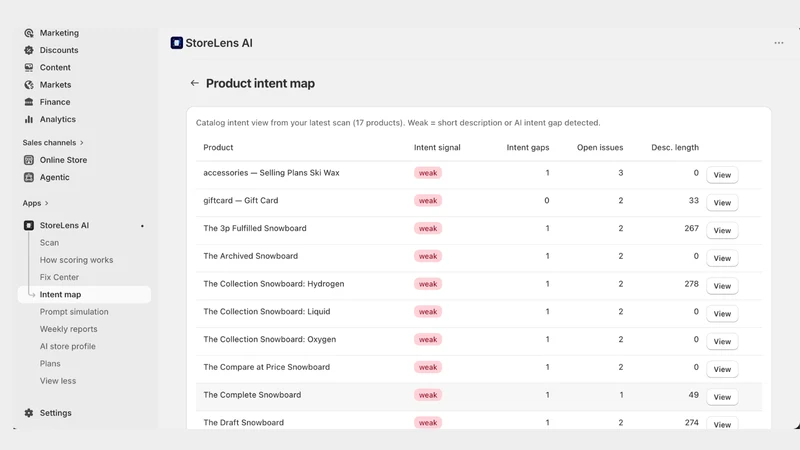Click 'The Archived Snowboard' product name
The image size is (800, 450).
pyautogui.click(x=251, y=256)
